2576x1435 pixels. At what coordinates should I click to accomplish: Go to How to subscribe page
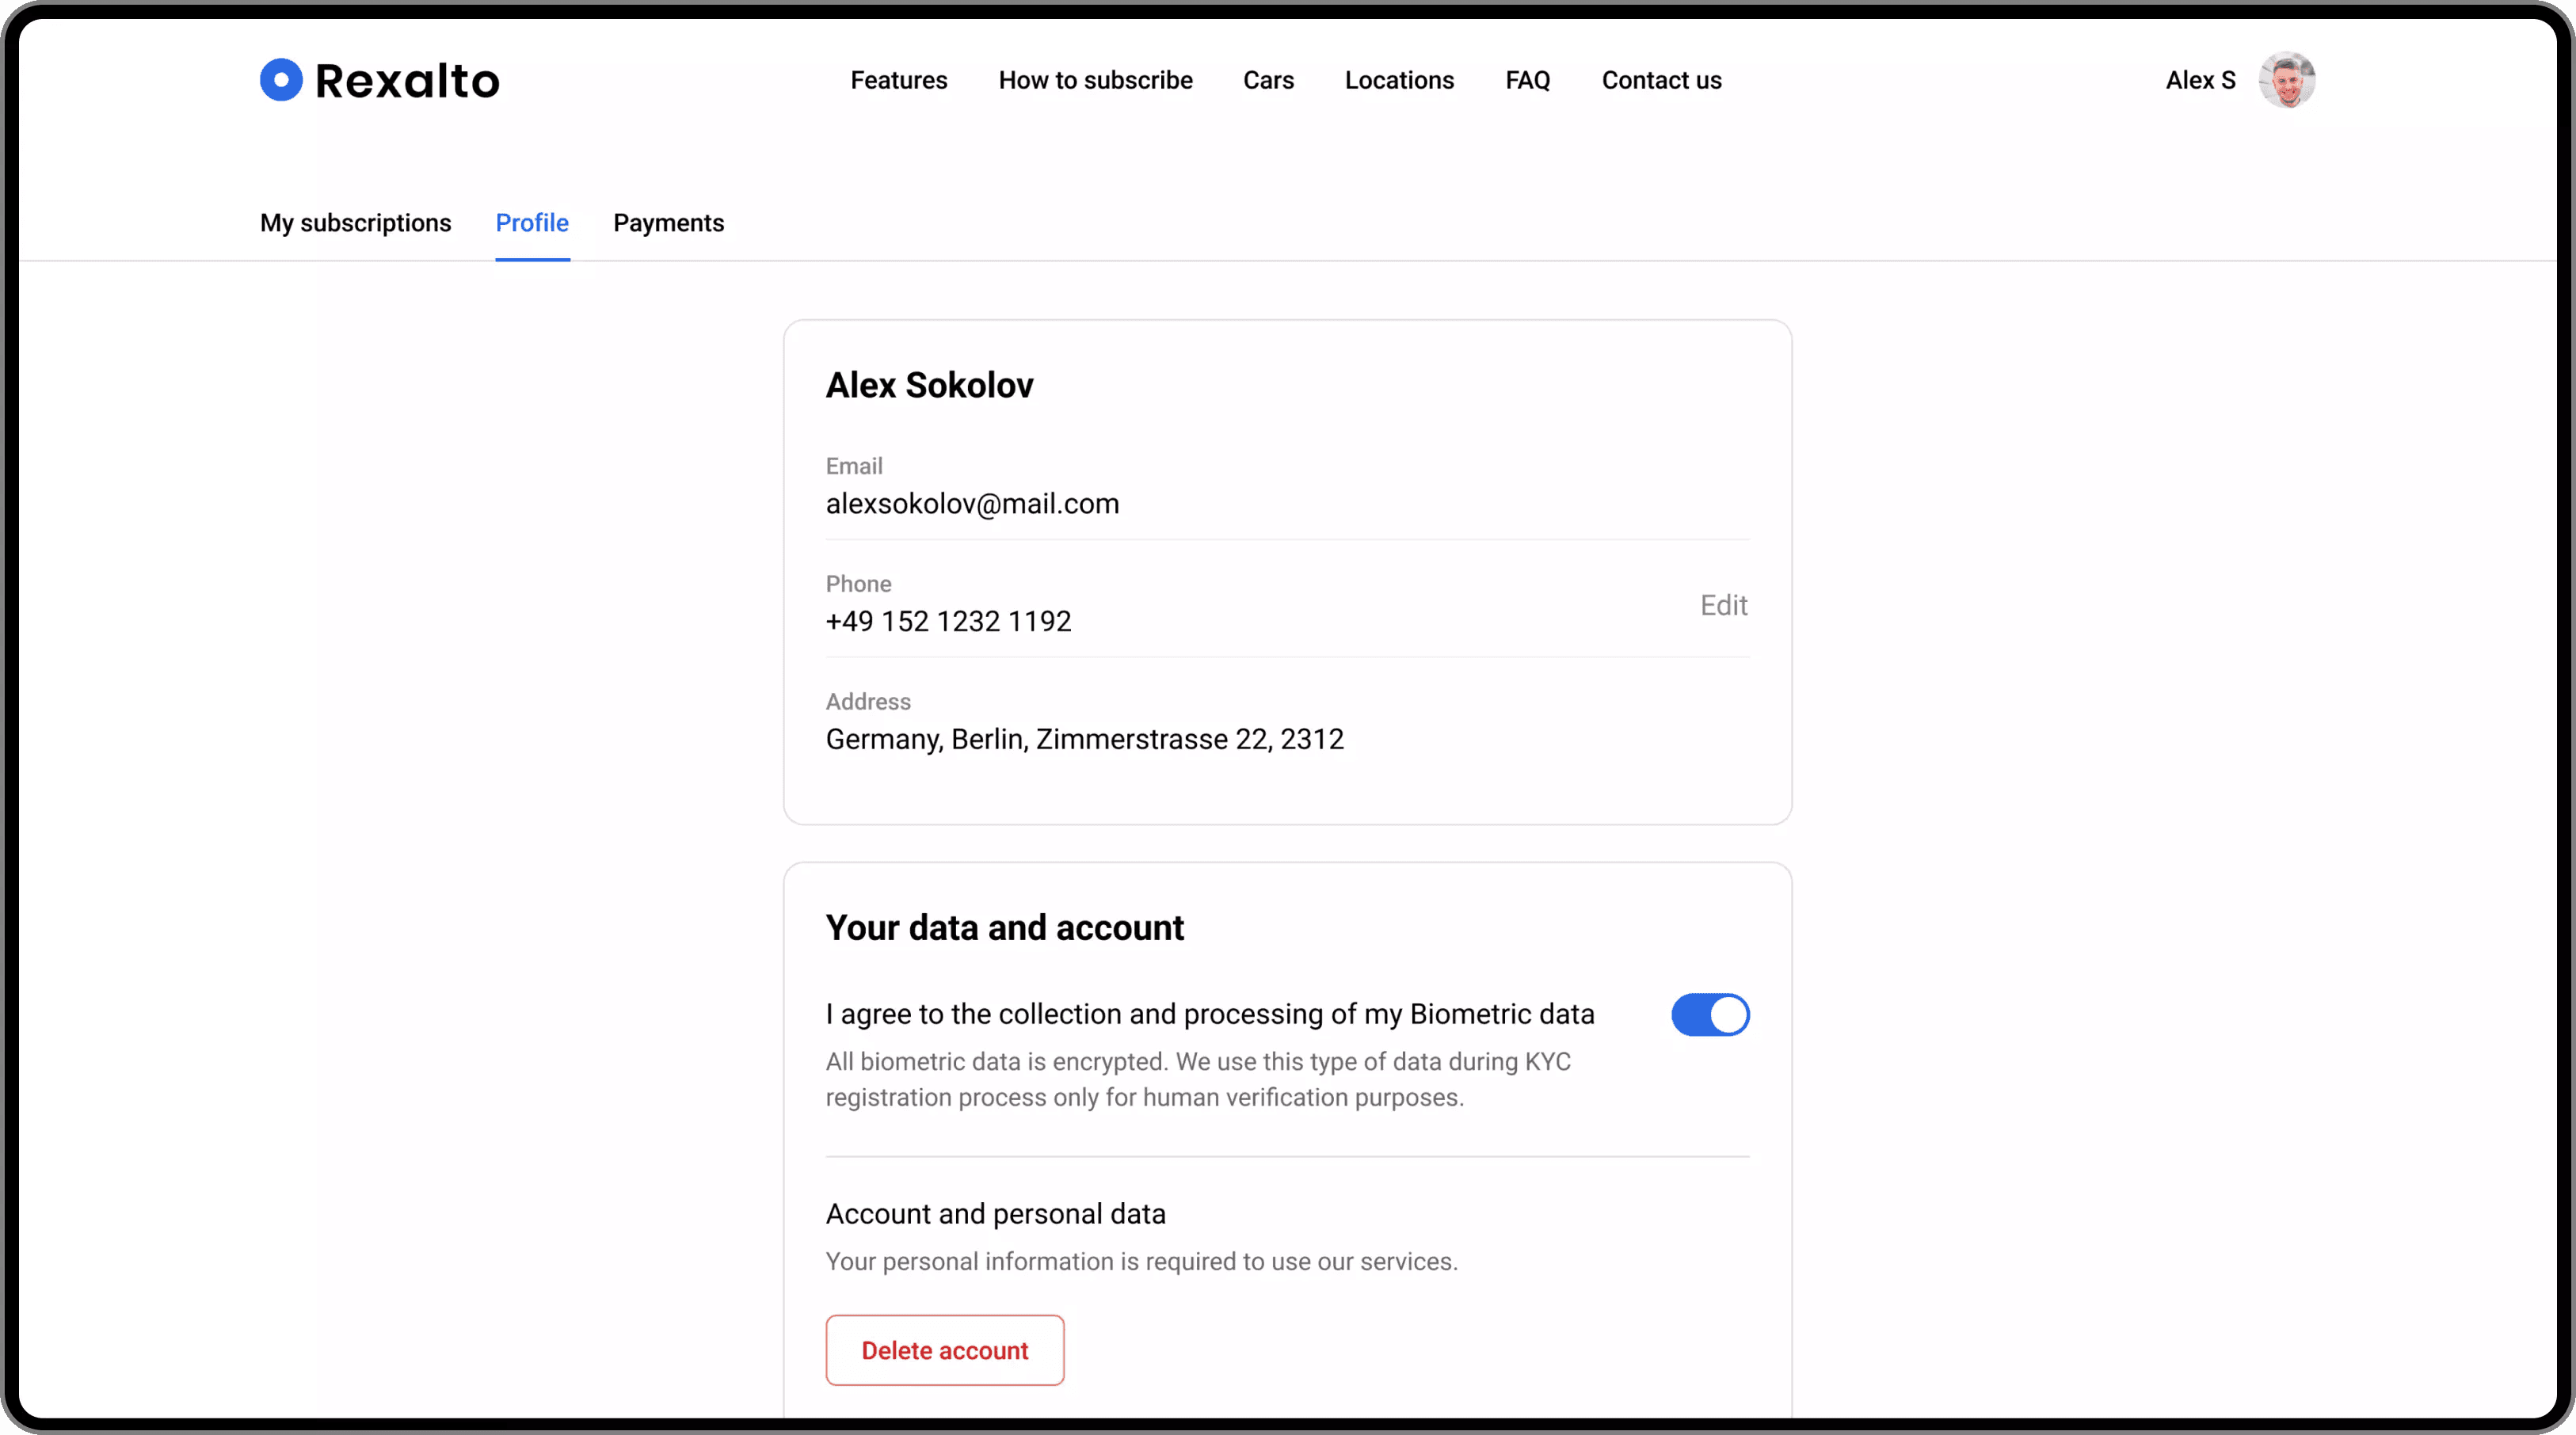[x=1095, y=80]
